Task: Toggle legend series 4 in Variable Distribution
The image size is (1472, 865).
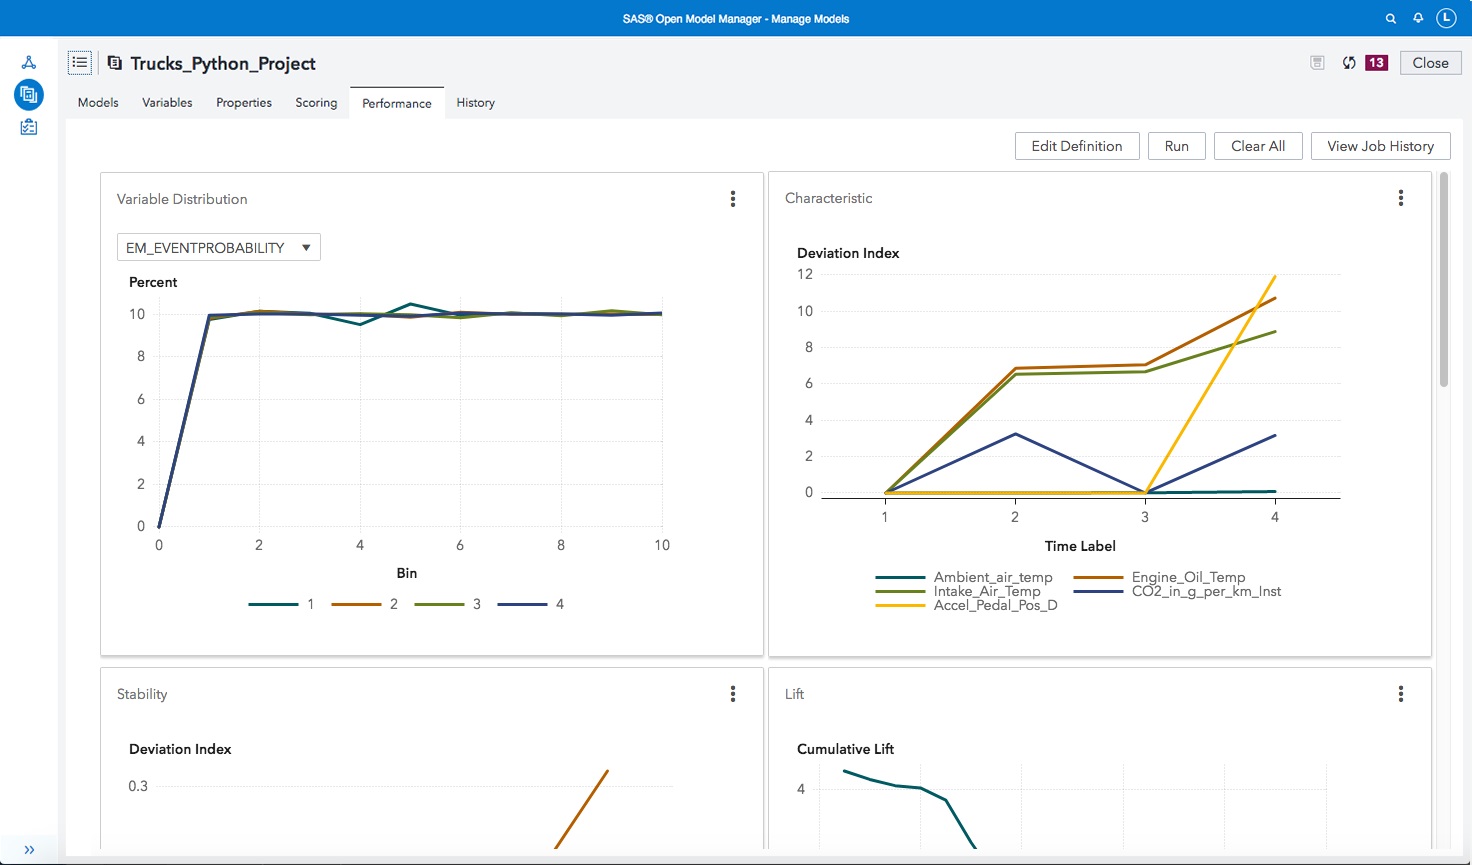Action: pos(531,604)
